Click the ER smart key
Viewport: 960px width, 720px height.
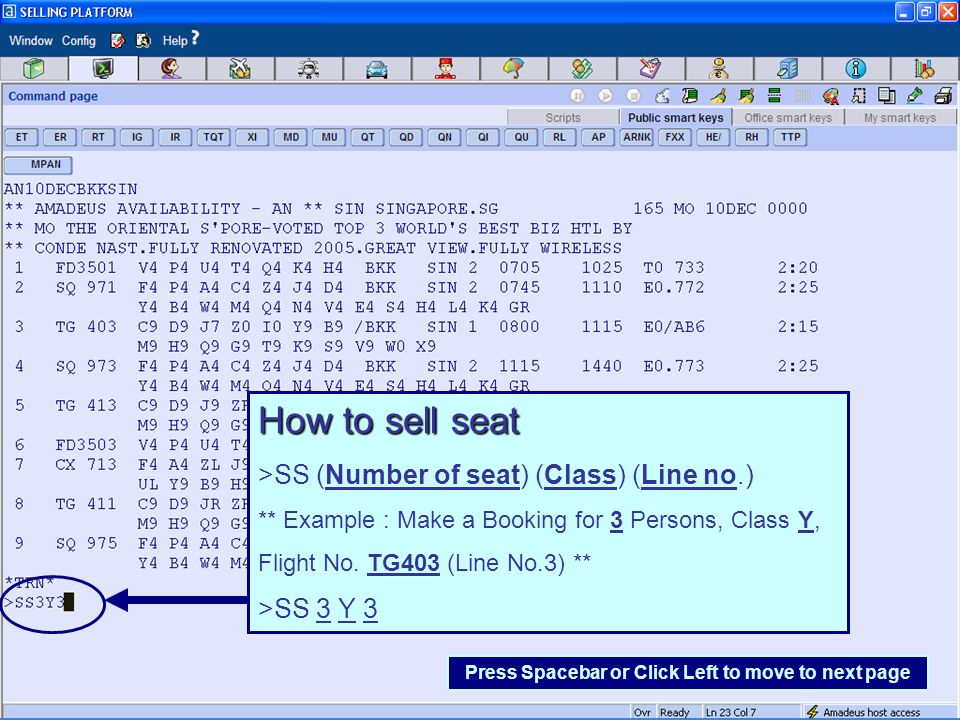tap(60, 137)
